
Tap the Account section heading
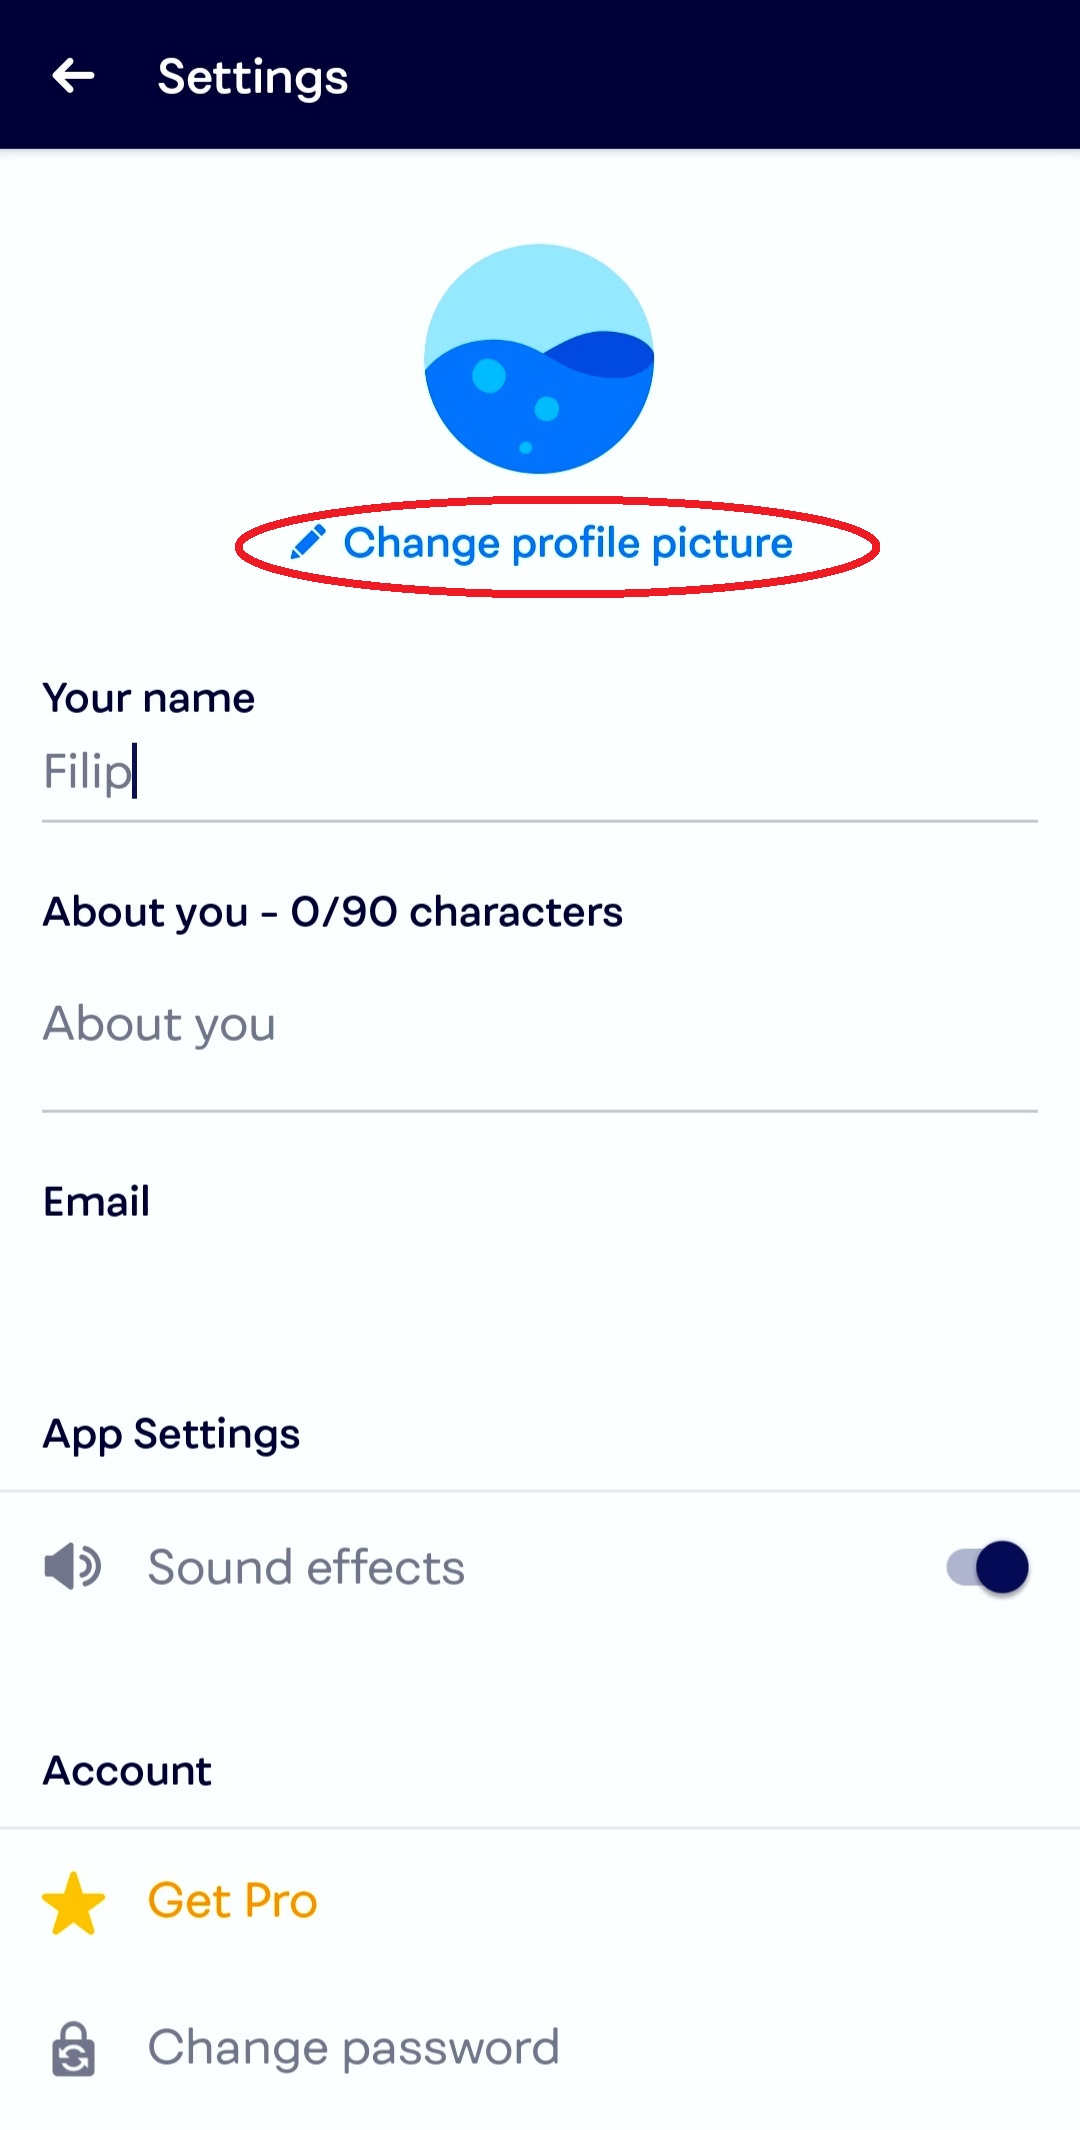[127, 1771]
